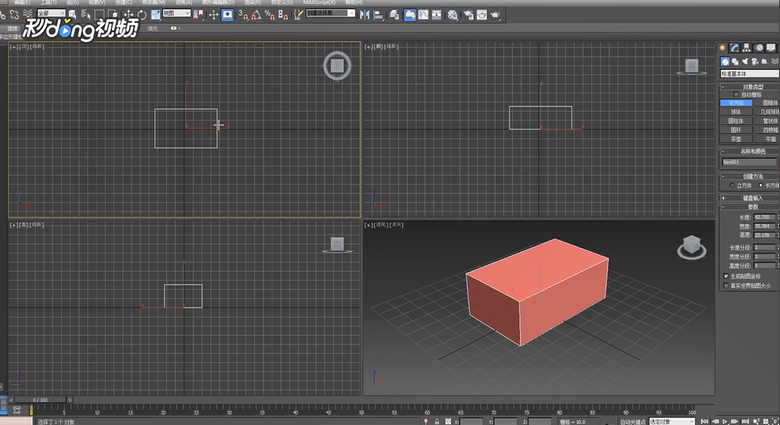Open the Material Editor icon
780x425 pixels.
[x=452, y=15]
